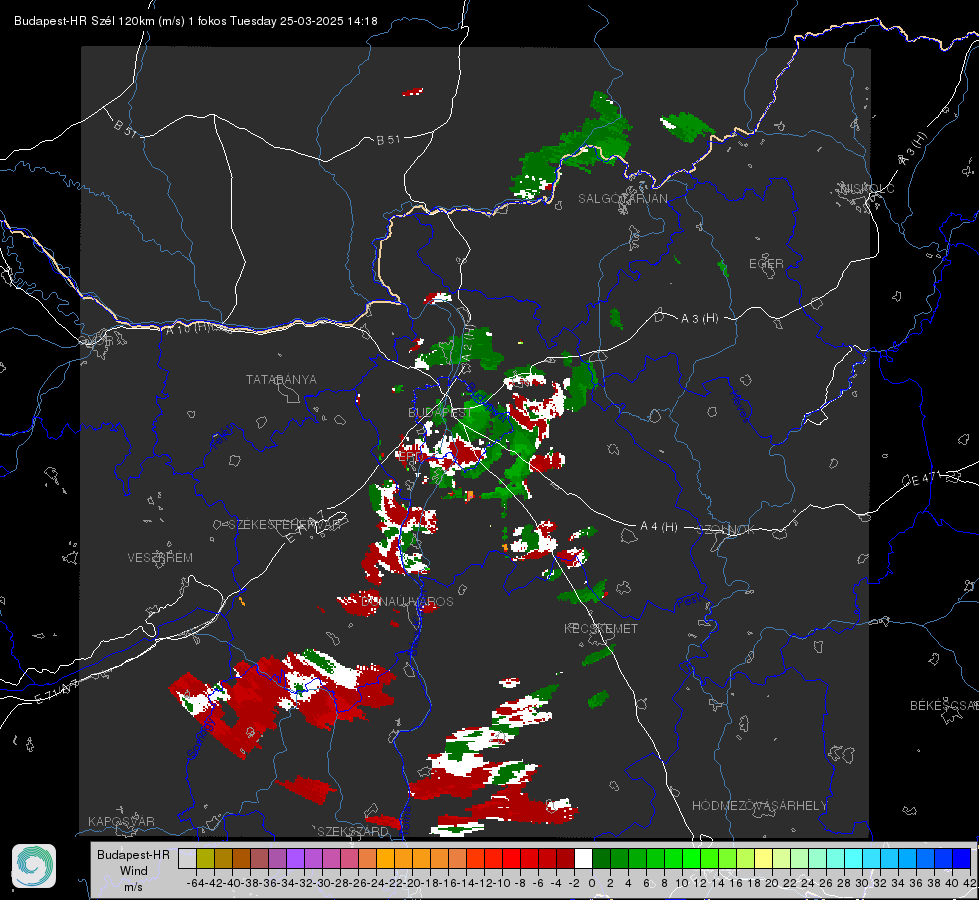Click the small red echo north of B 51
Screen dimensions: 979x900
pyautogui.click(x=413, y=92)
